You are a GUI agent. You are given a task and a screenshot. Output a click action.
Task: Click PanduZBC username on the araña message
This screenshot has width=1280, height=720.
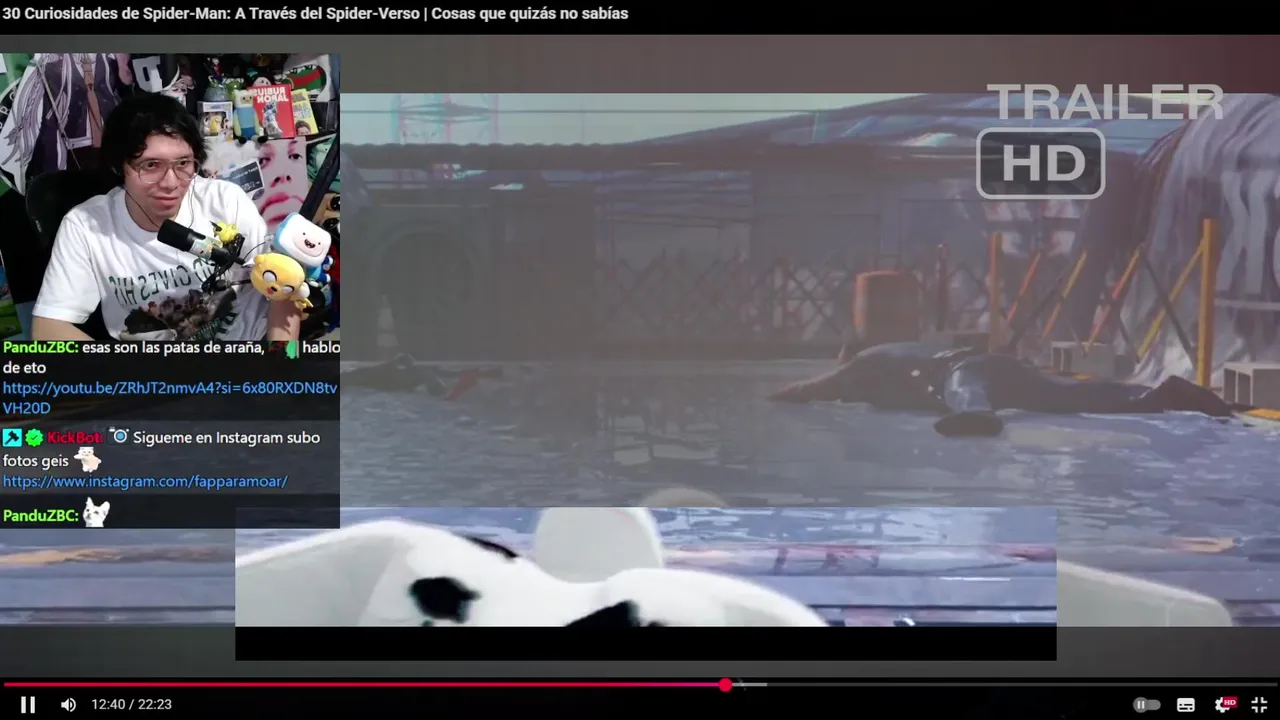[40, 347]
